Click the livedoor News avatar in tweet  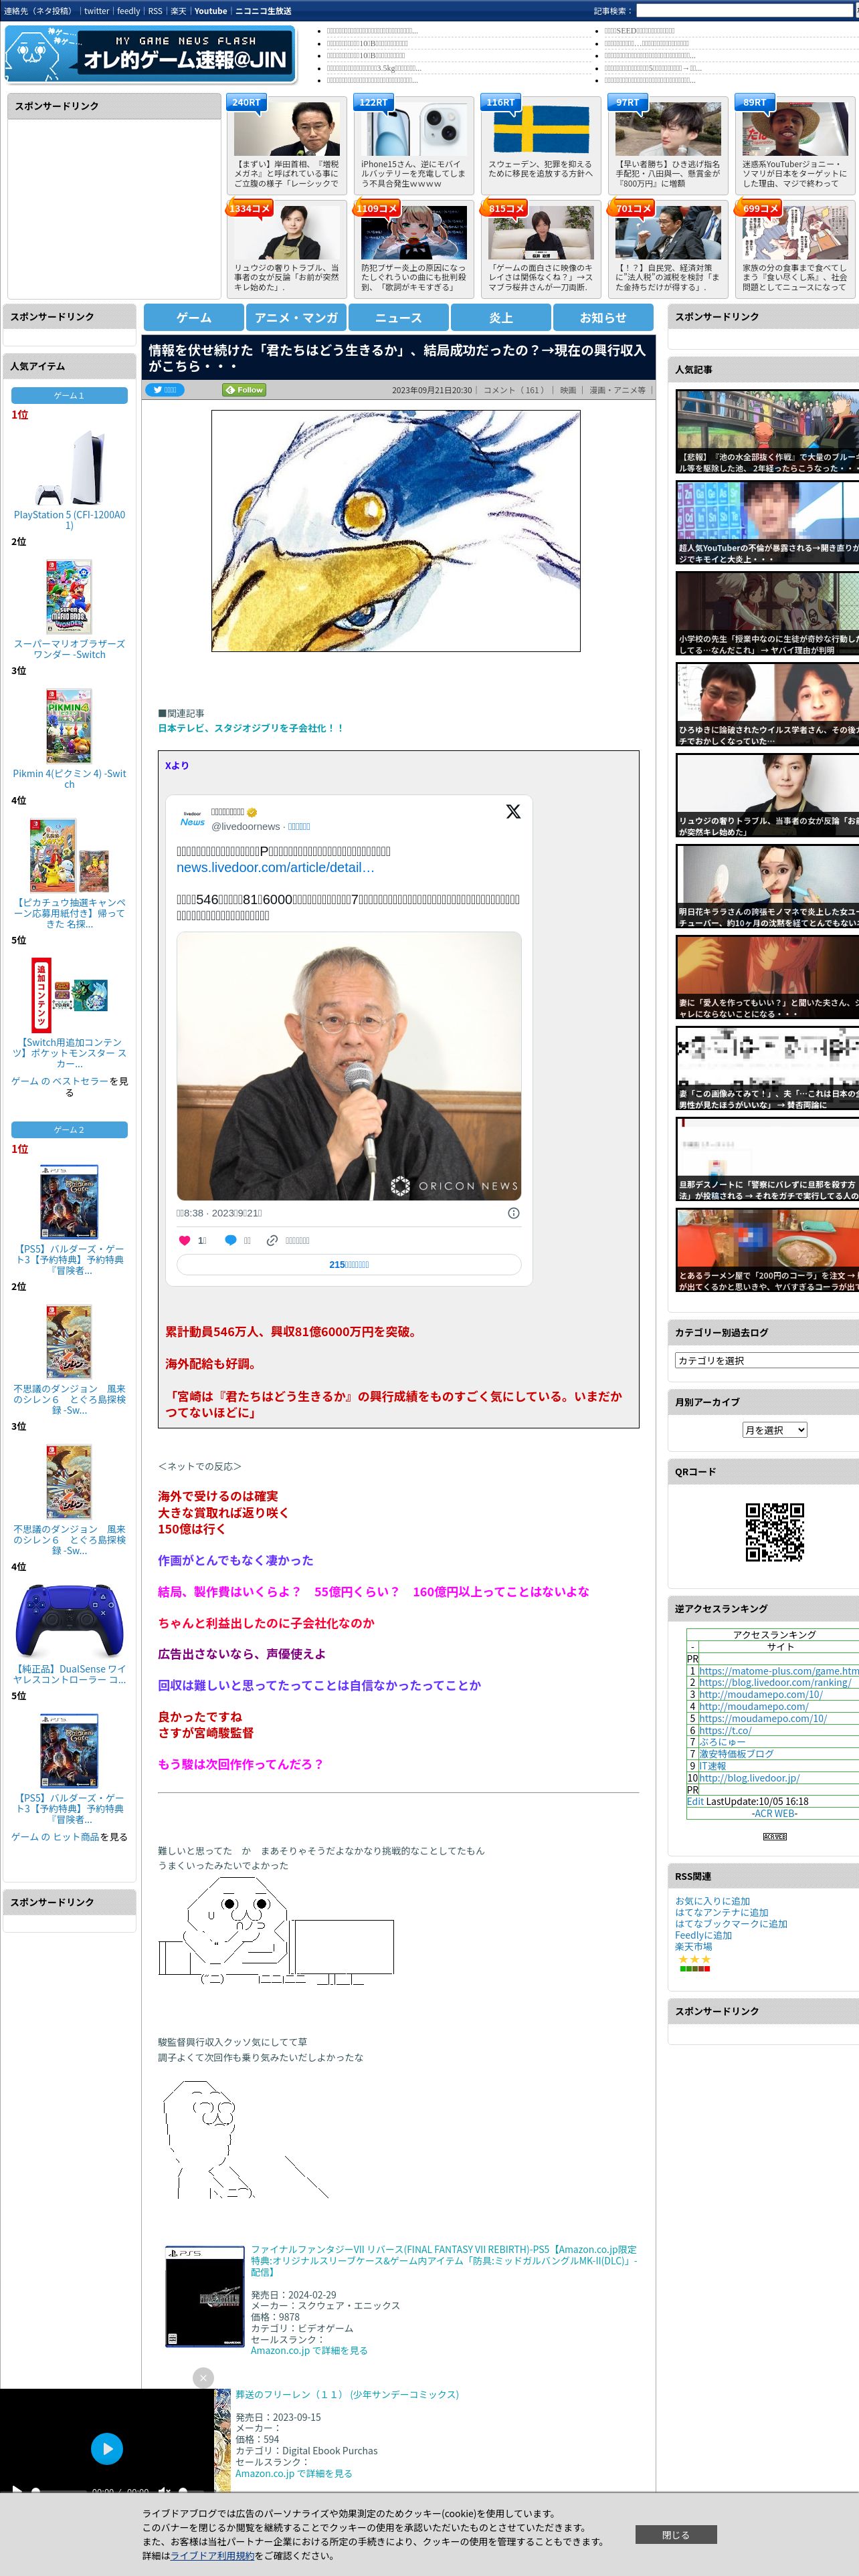[x=192, y=818]
